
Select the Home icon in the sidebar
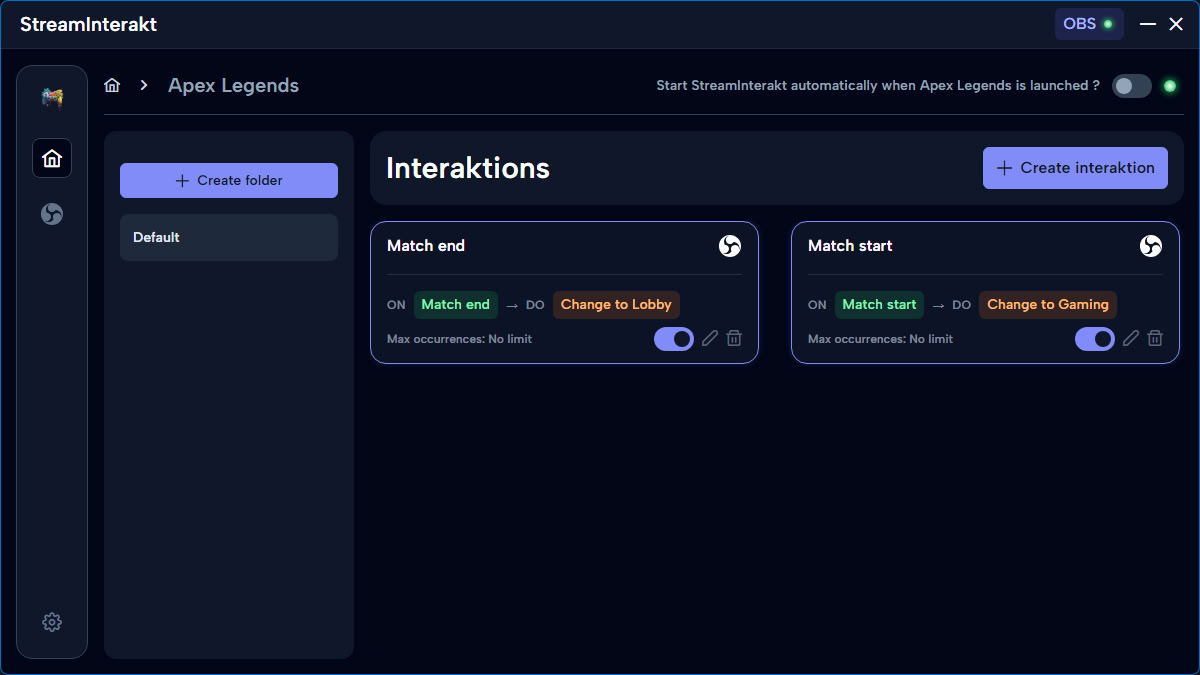pos(52,158)
